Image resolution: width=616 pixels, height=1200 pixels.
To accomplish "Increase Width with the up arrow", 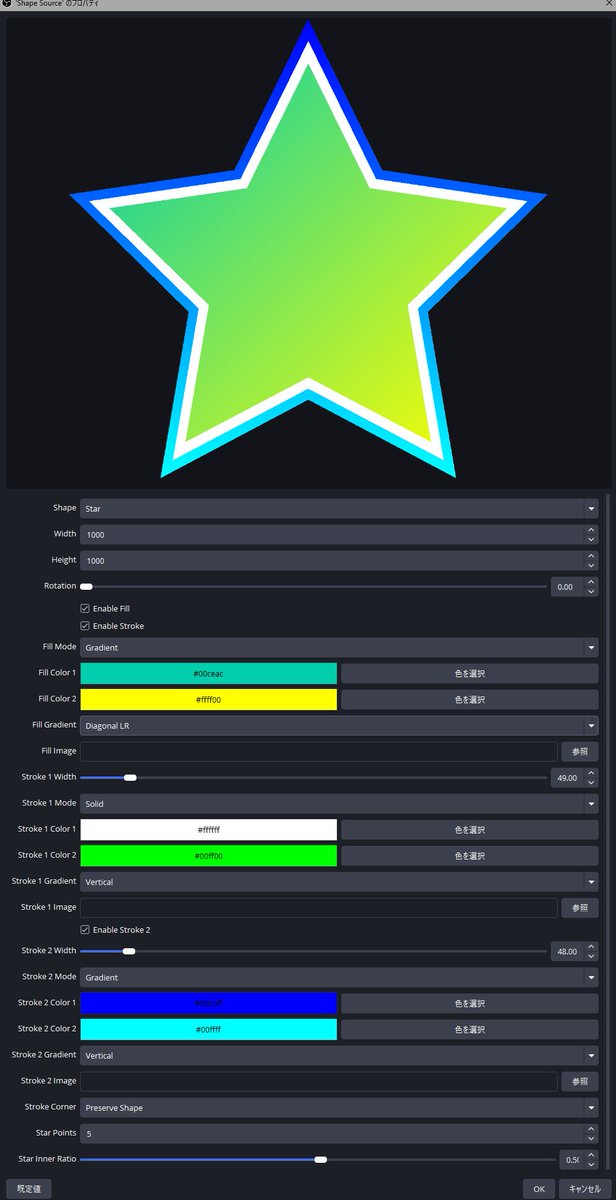I will 591,529.
